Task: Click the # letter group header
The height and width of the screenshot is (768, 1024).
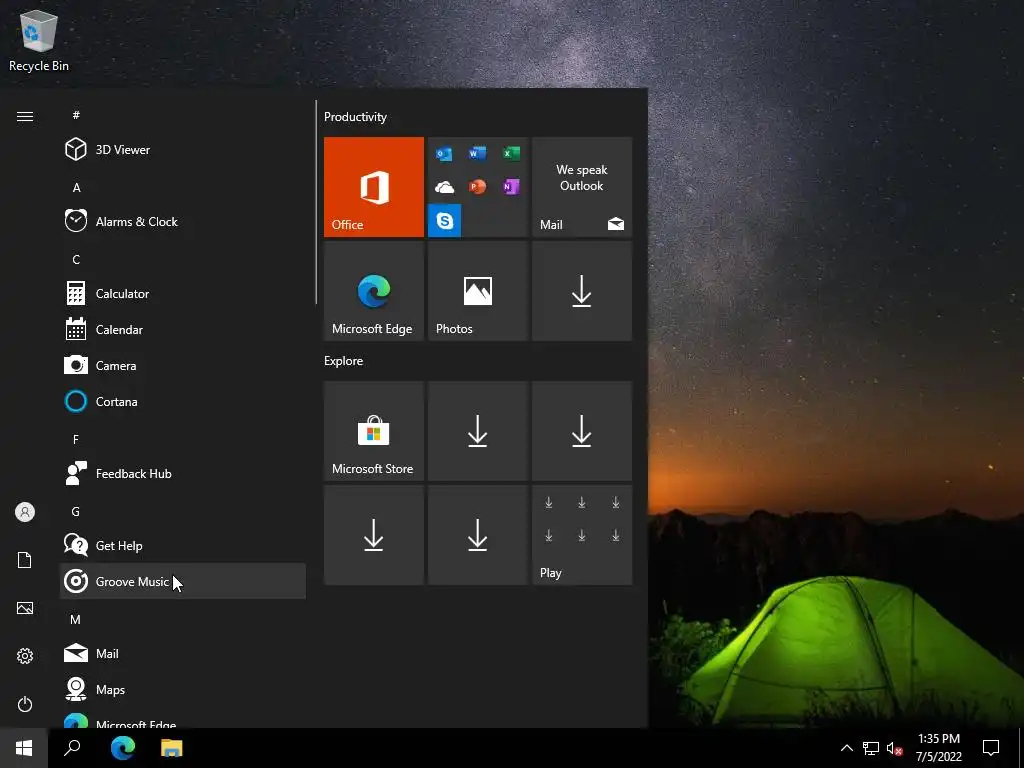Action: point(76,115)
